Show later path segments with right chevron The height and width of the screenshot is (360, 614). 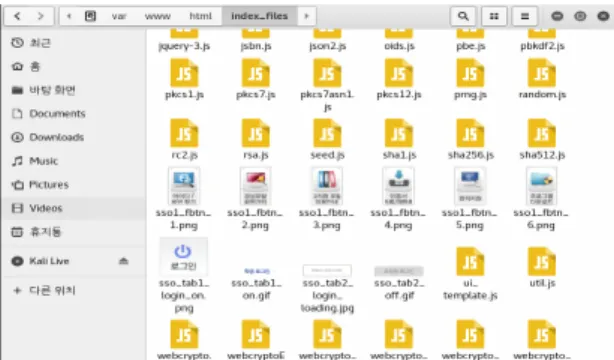pyautogui.click(x=307, y=16)
